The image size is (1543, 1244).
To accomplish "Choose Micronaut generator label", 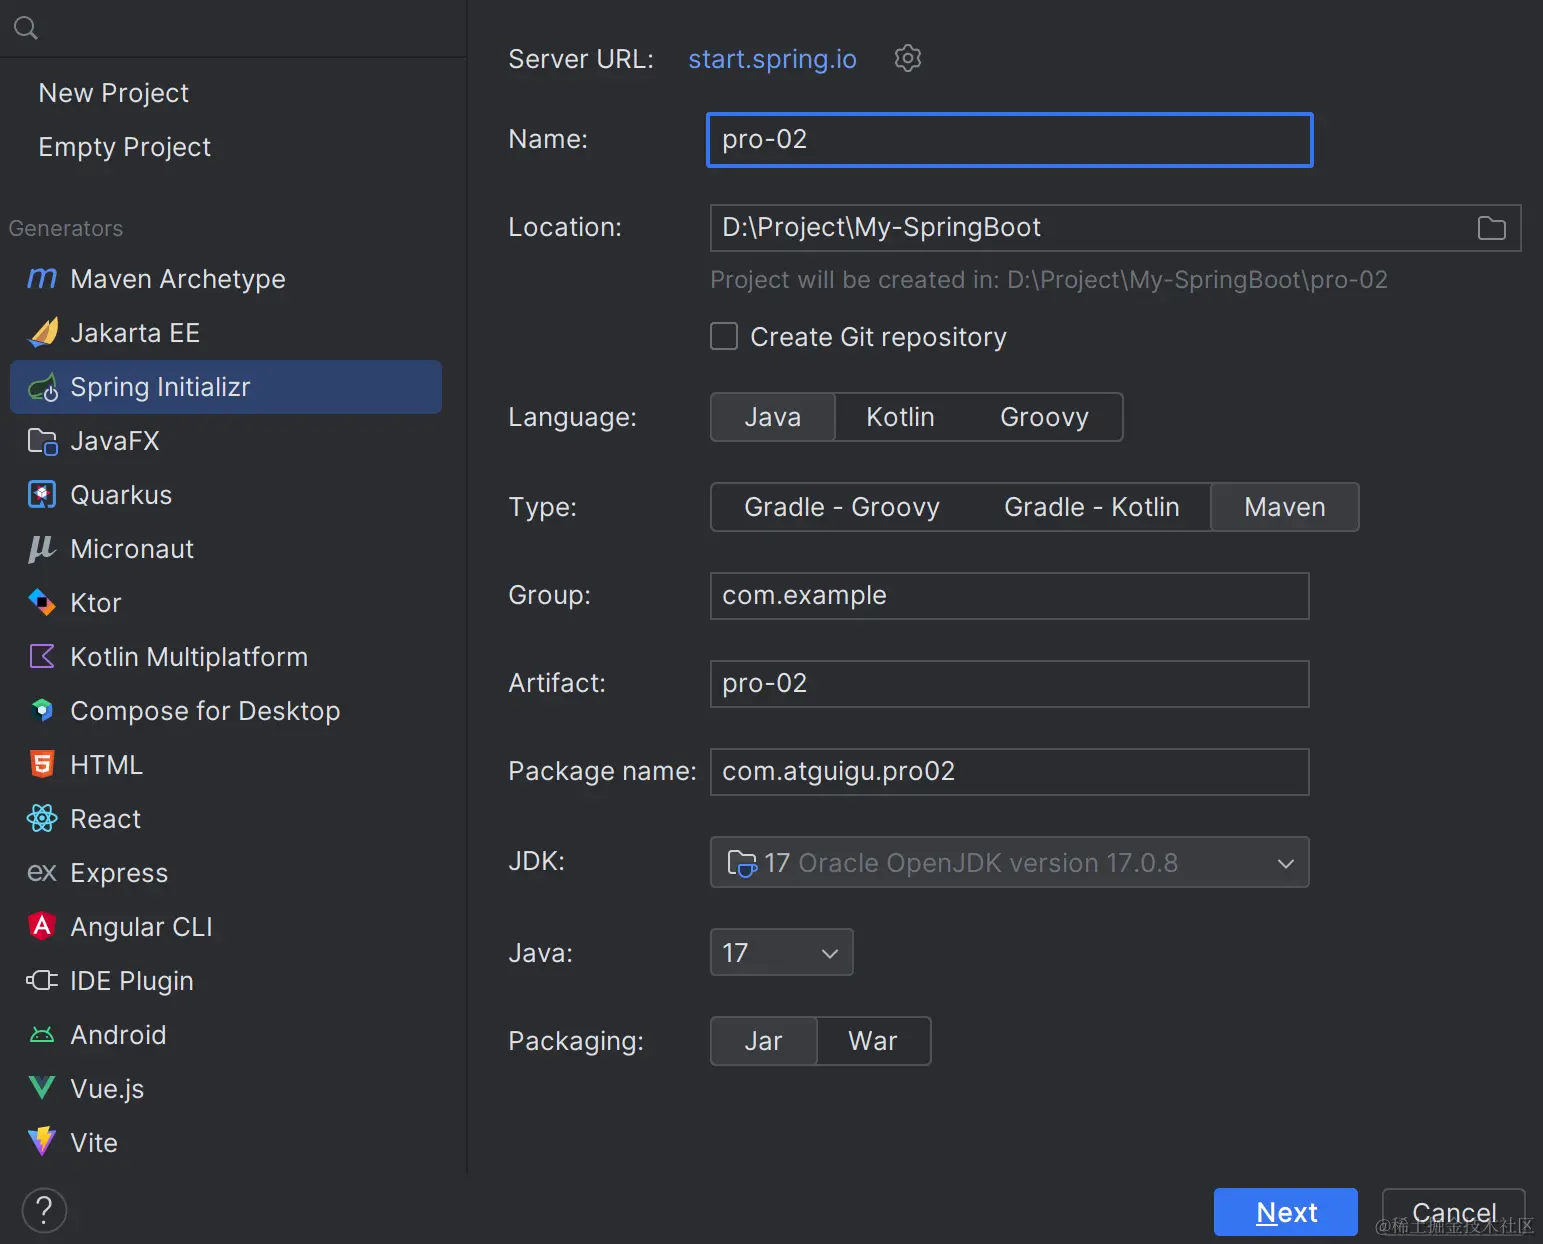I will (x=132, y=549).
